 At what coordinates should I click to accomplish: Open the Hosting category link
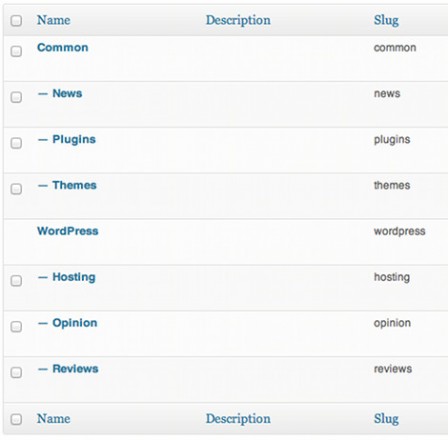[74, 277]
